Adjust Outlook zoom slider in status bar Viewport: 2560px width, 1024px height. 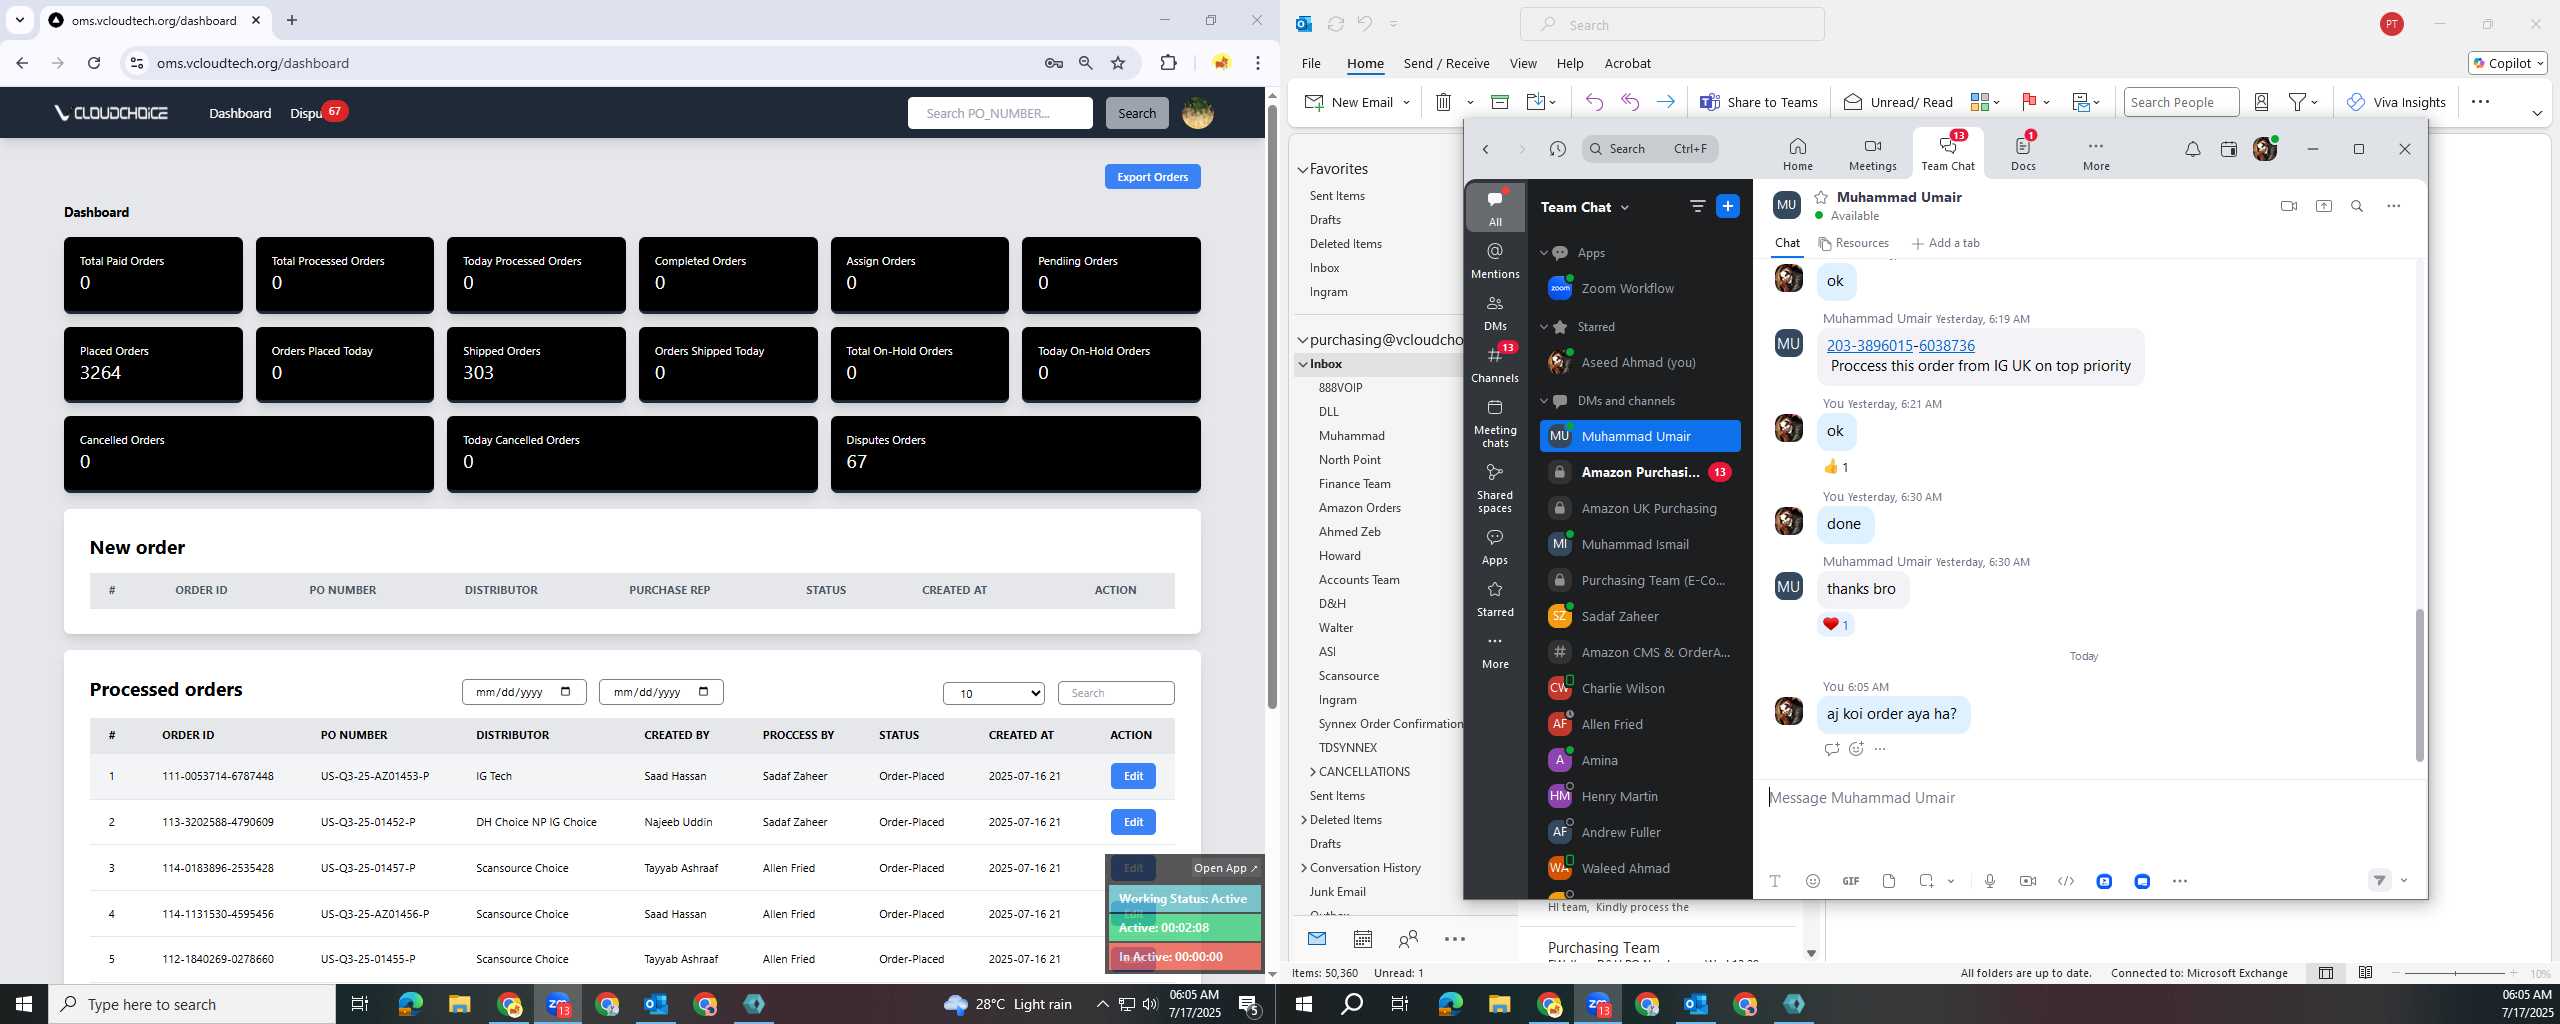click(2455, 973)
